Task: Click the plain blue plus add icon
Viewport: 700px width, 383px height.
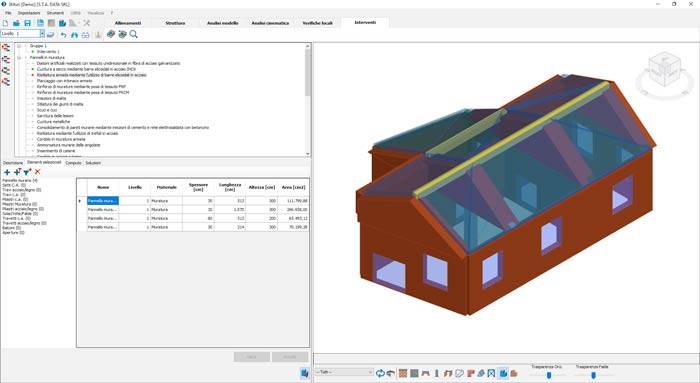Action: (x=7, y=172)
